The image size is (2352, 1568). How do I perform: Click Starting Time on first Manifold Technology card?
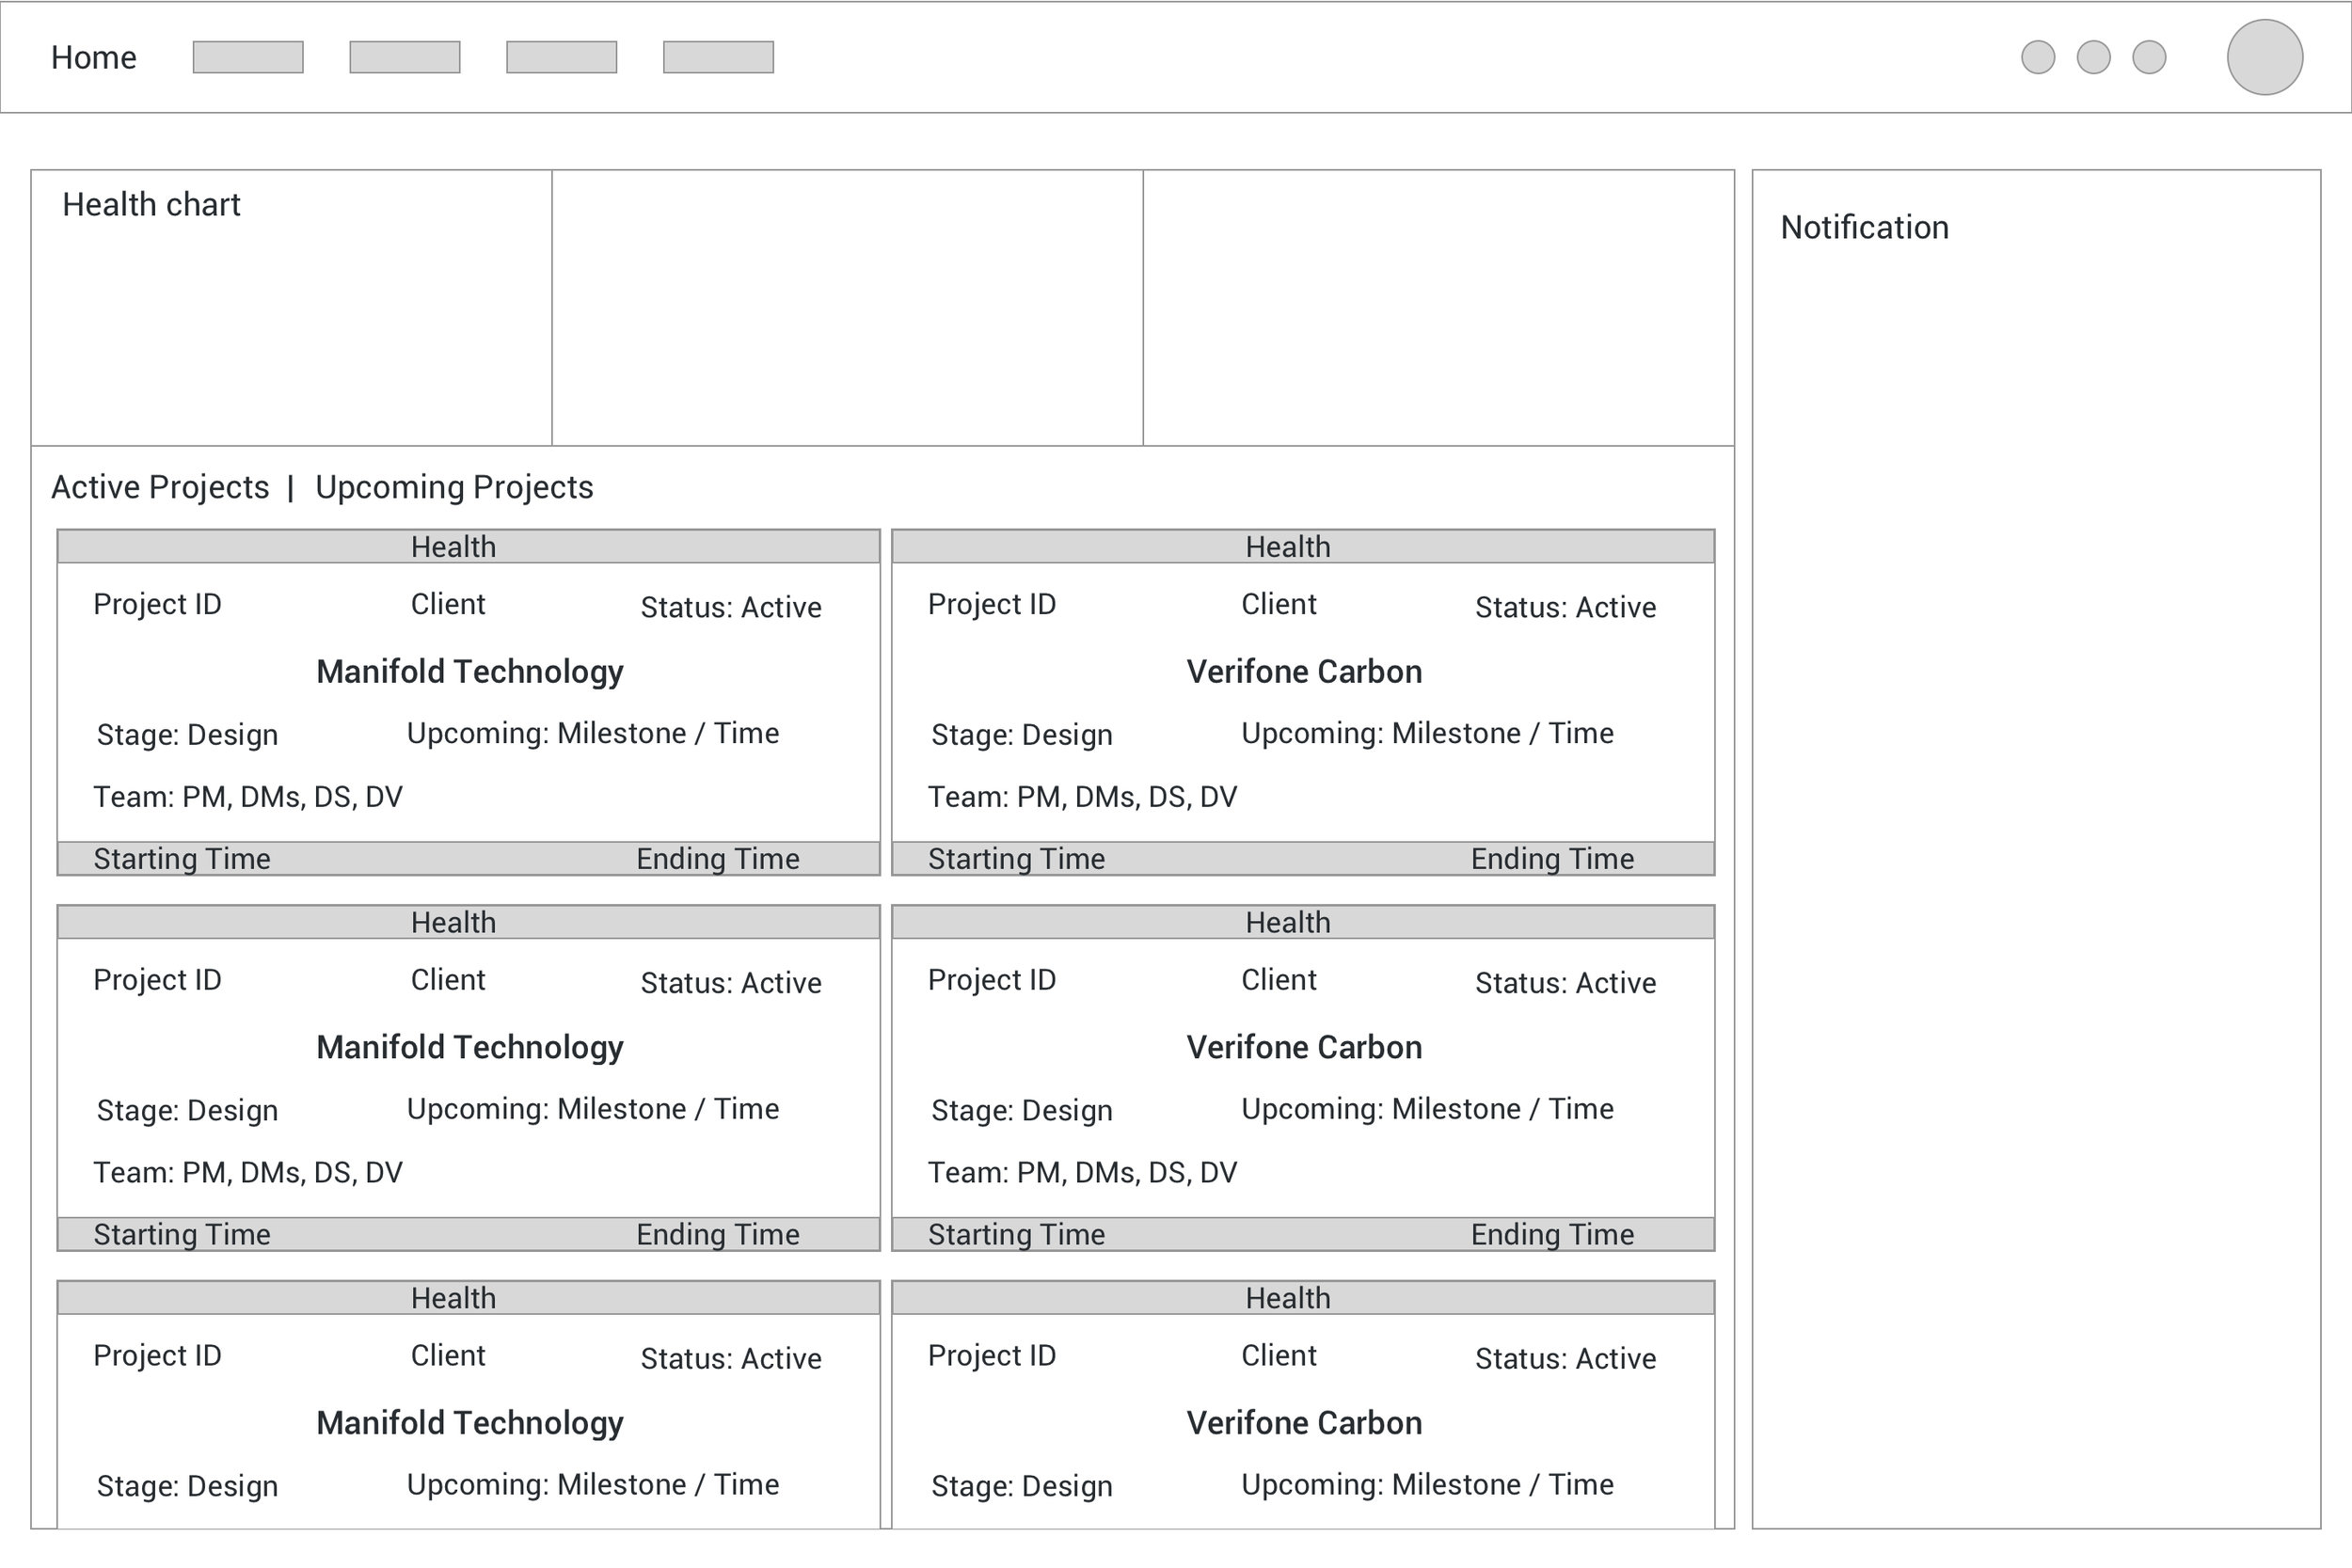(182, 859)
